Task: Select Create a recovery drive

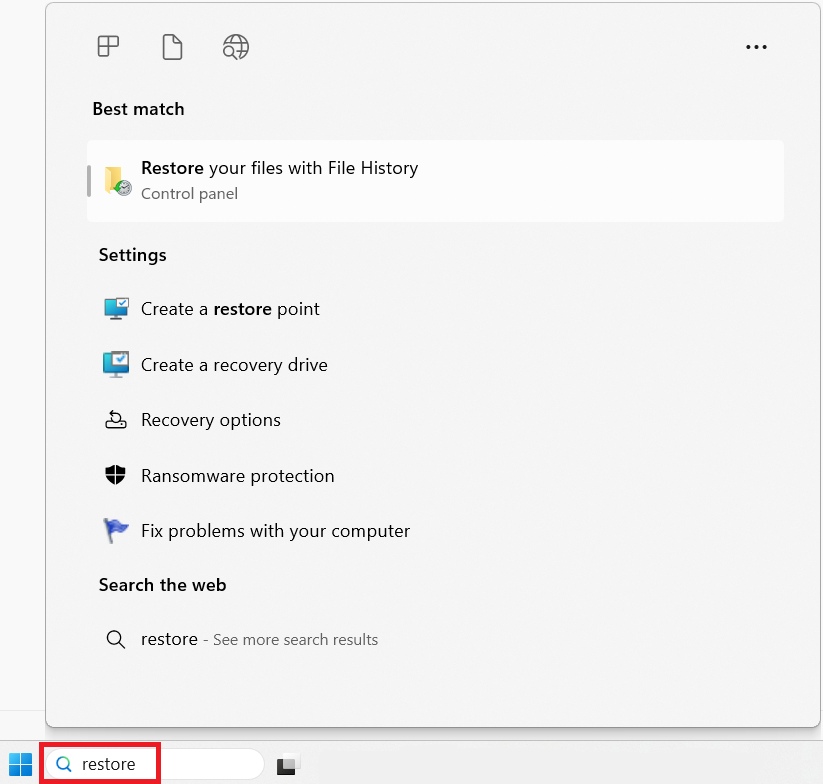Action: [x=233, y=364]
